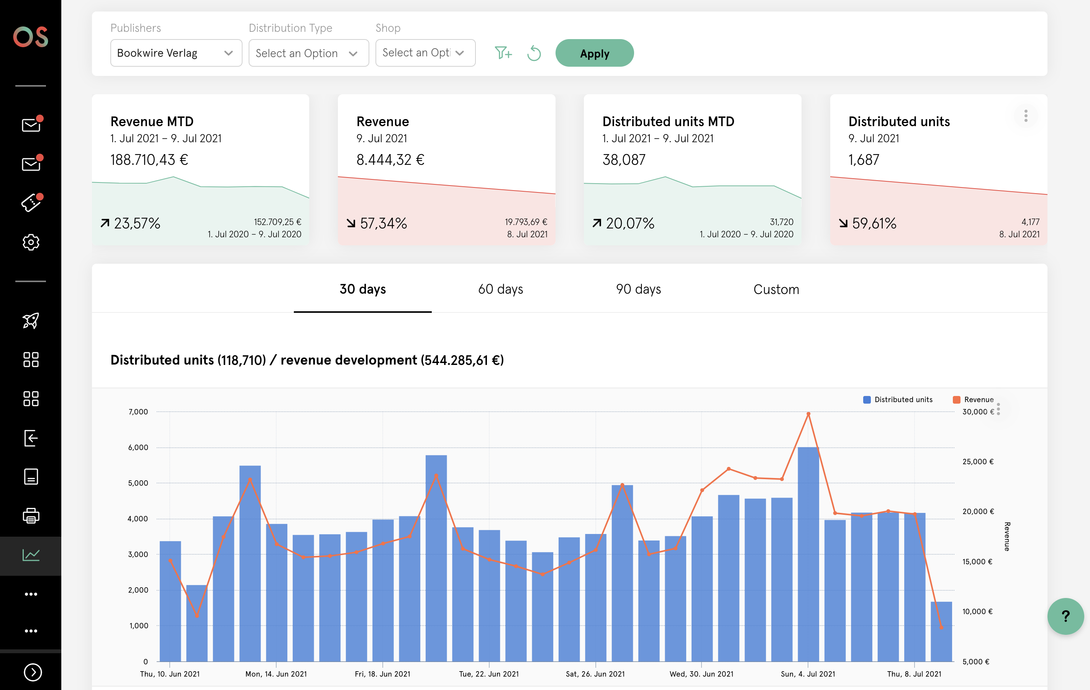This screenshot has width=1090, height=690.
Task: Open three-dot menu on Distributed units card
Action: pyautogui.click(x=1026, y=116)
